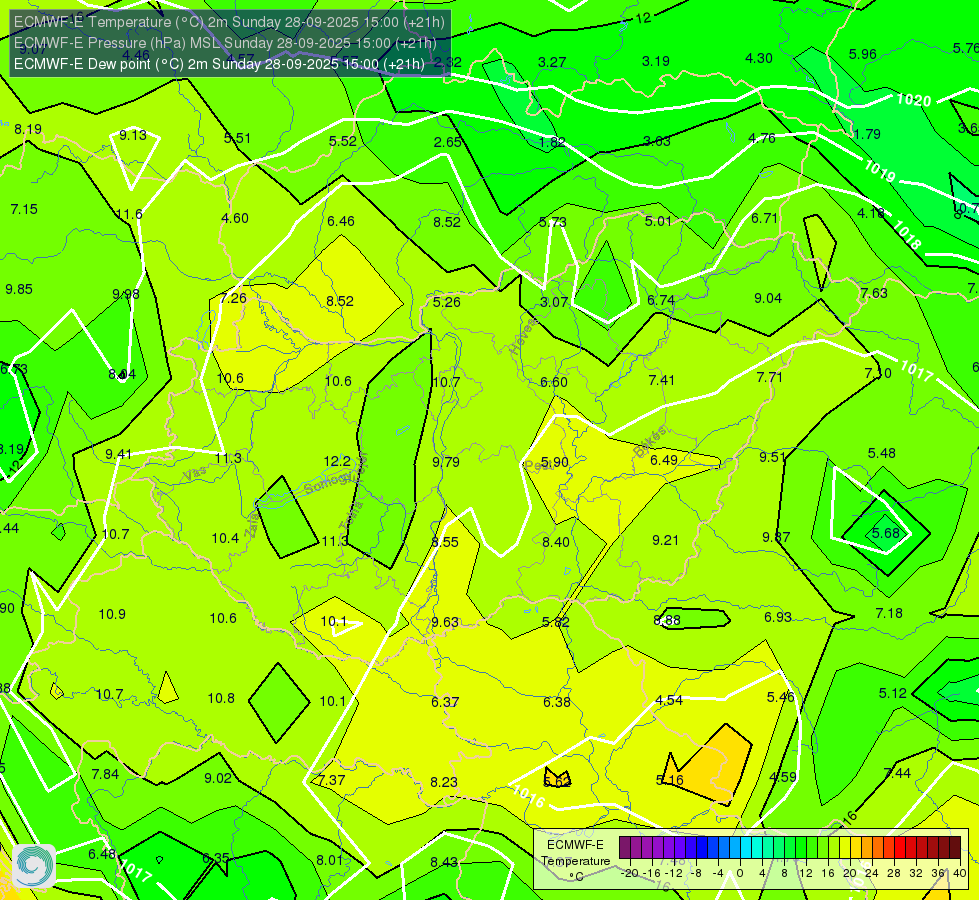Click the 1.79 dew point value
The image size is (979, 900).
[x=867, y=134]
